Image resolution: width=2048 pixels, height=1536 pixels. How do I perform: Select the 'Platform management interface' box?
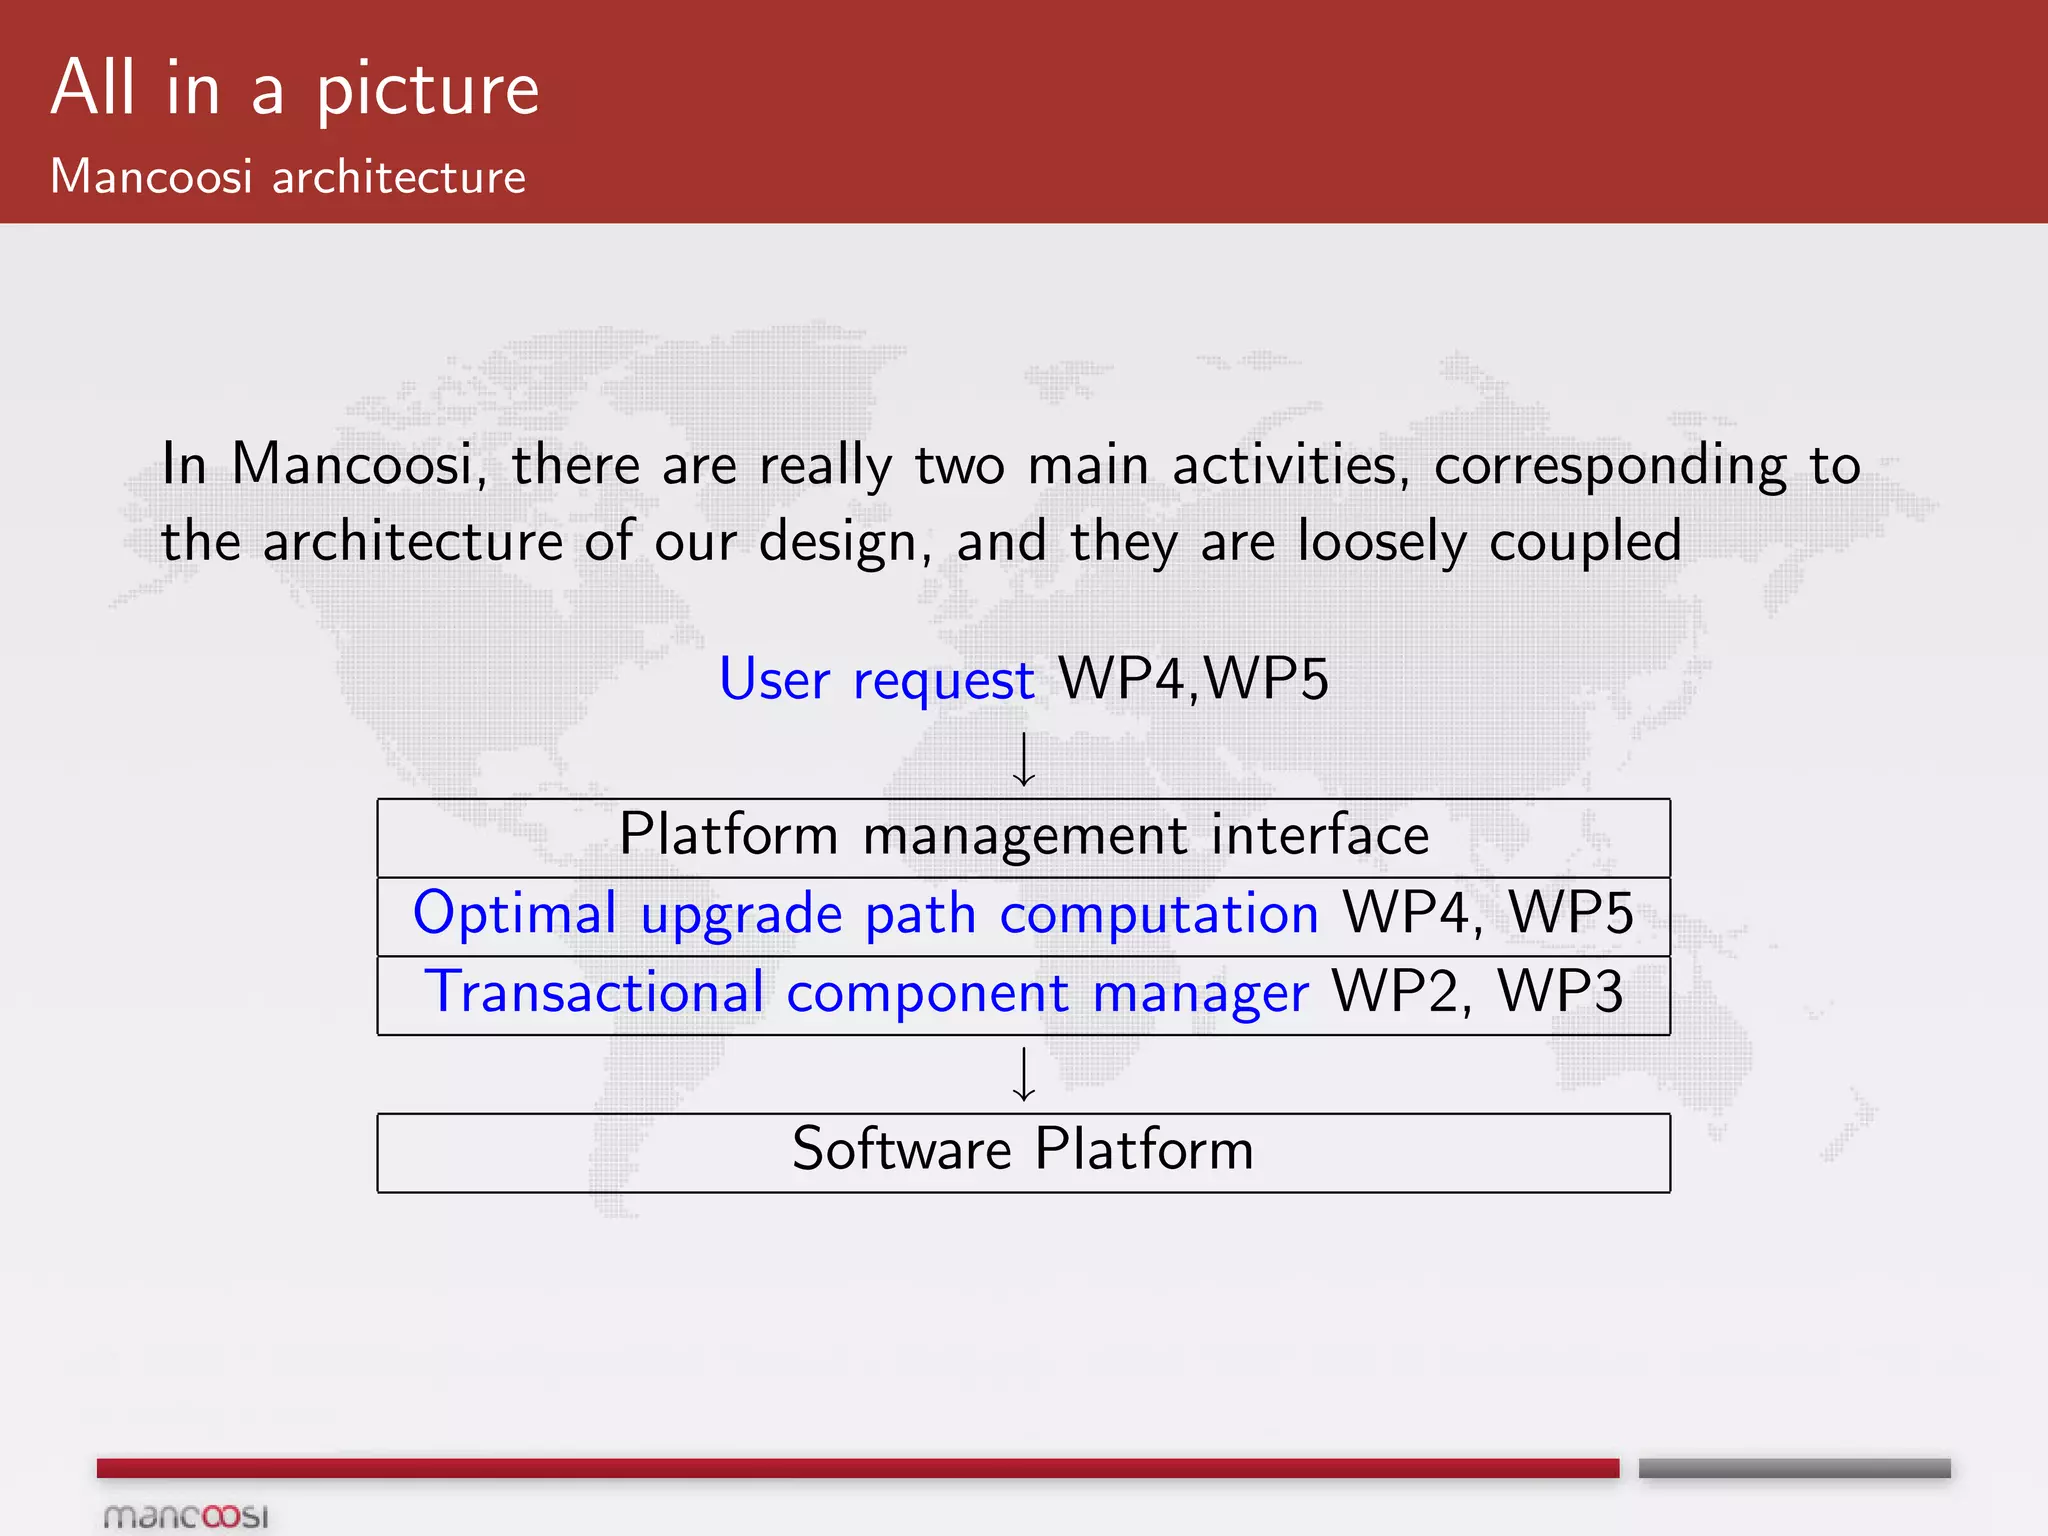1024,838
